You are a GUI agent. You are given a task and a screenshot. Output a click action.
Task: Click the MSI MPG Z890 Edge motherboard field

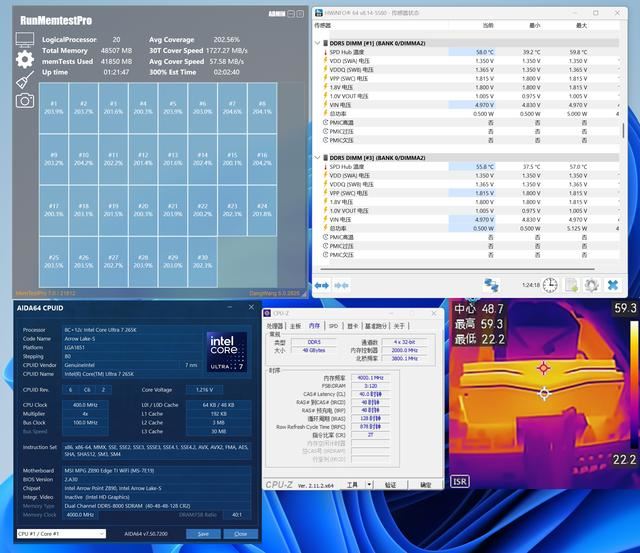[156, 471]
